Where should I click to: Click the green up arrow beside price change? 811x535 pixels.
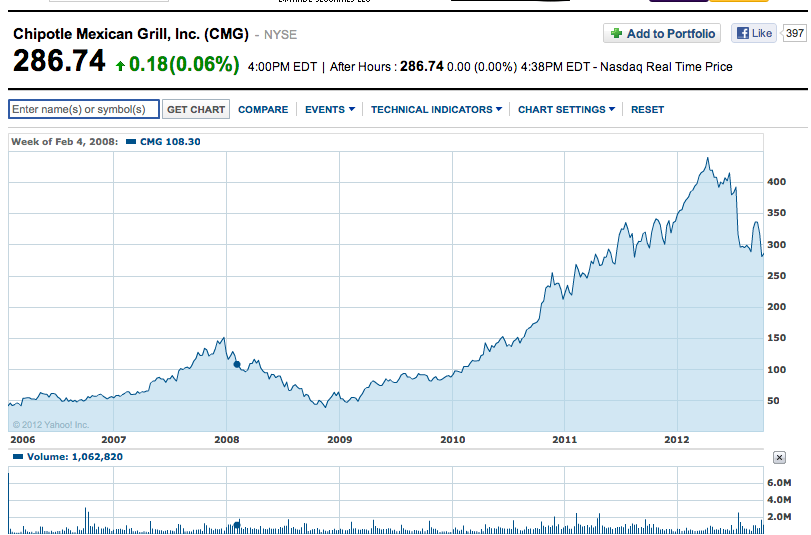[x=121, y=66]
